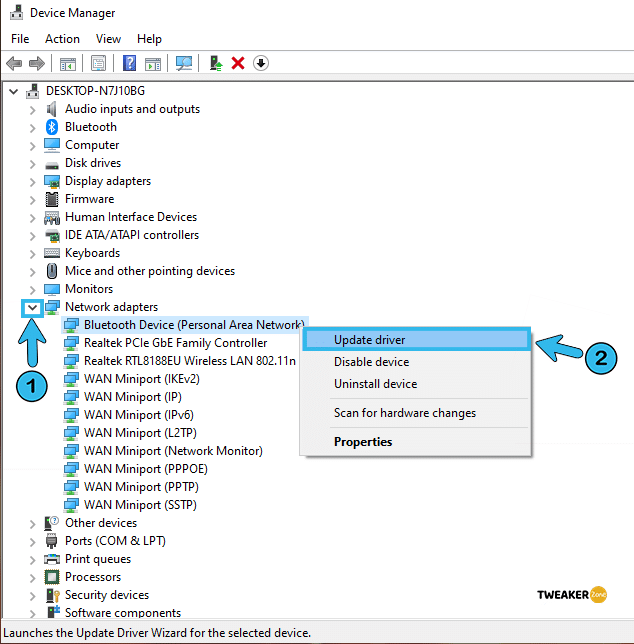The image size is (634, 644).
Task: Open the Action menu
Action: (x=62, y=39)
